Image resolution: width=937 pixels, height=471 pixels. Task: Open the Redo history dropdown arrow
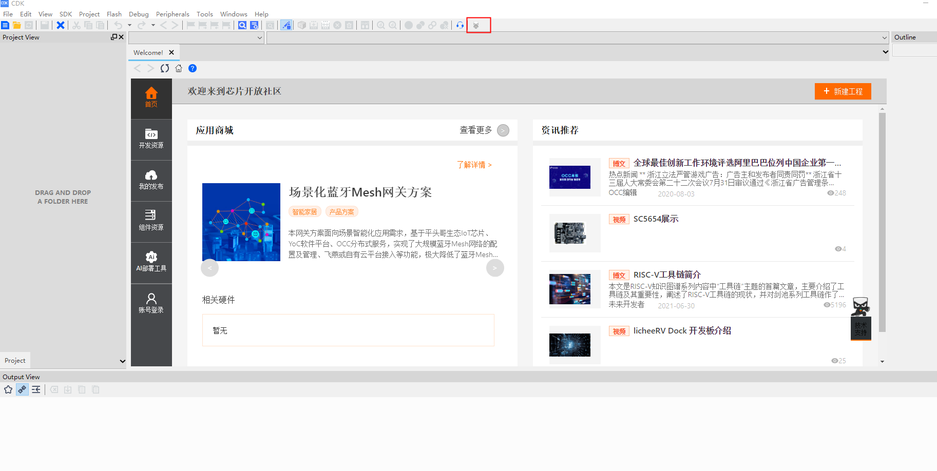click(153, 25)
